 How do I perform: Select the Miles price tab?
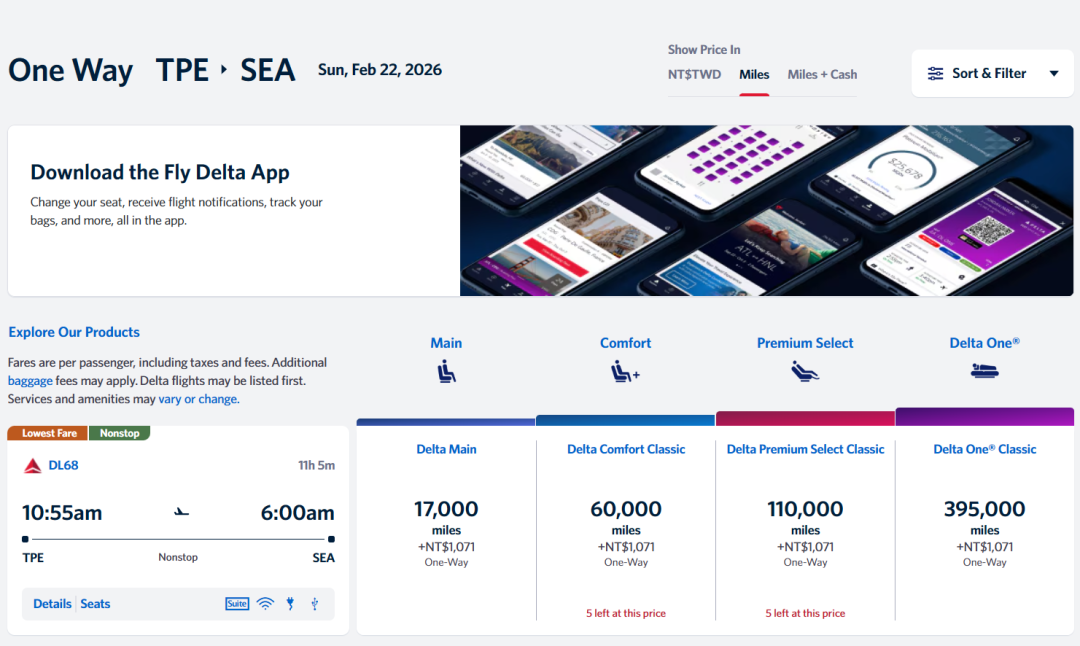click(x=754, y=74)
